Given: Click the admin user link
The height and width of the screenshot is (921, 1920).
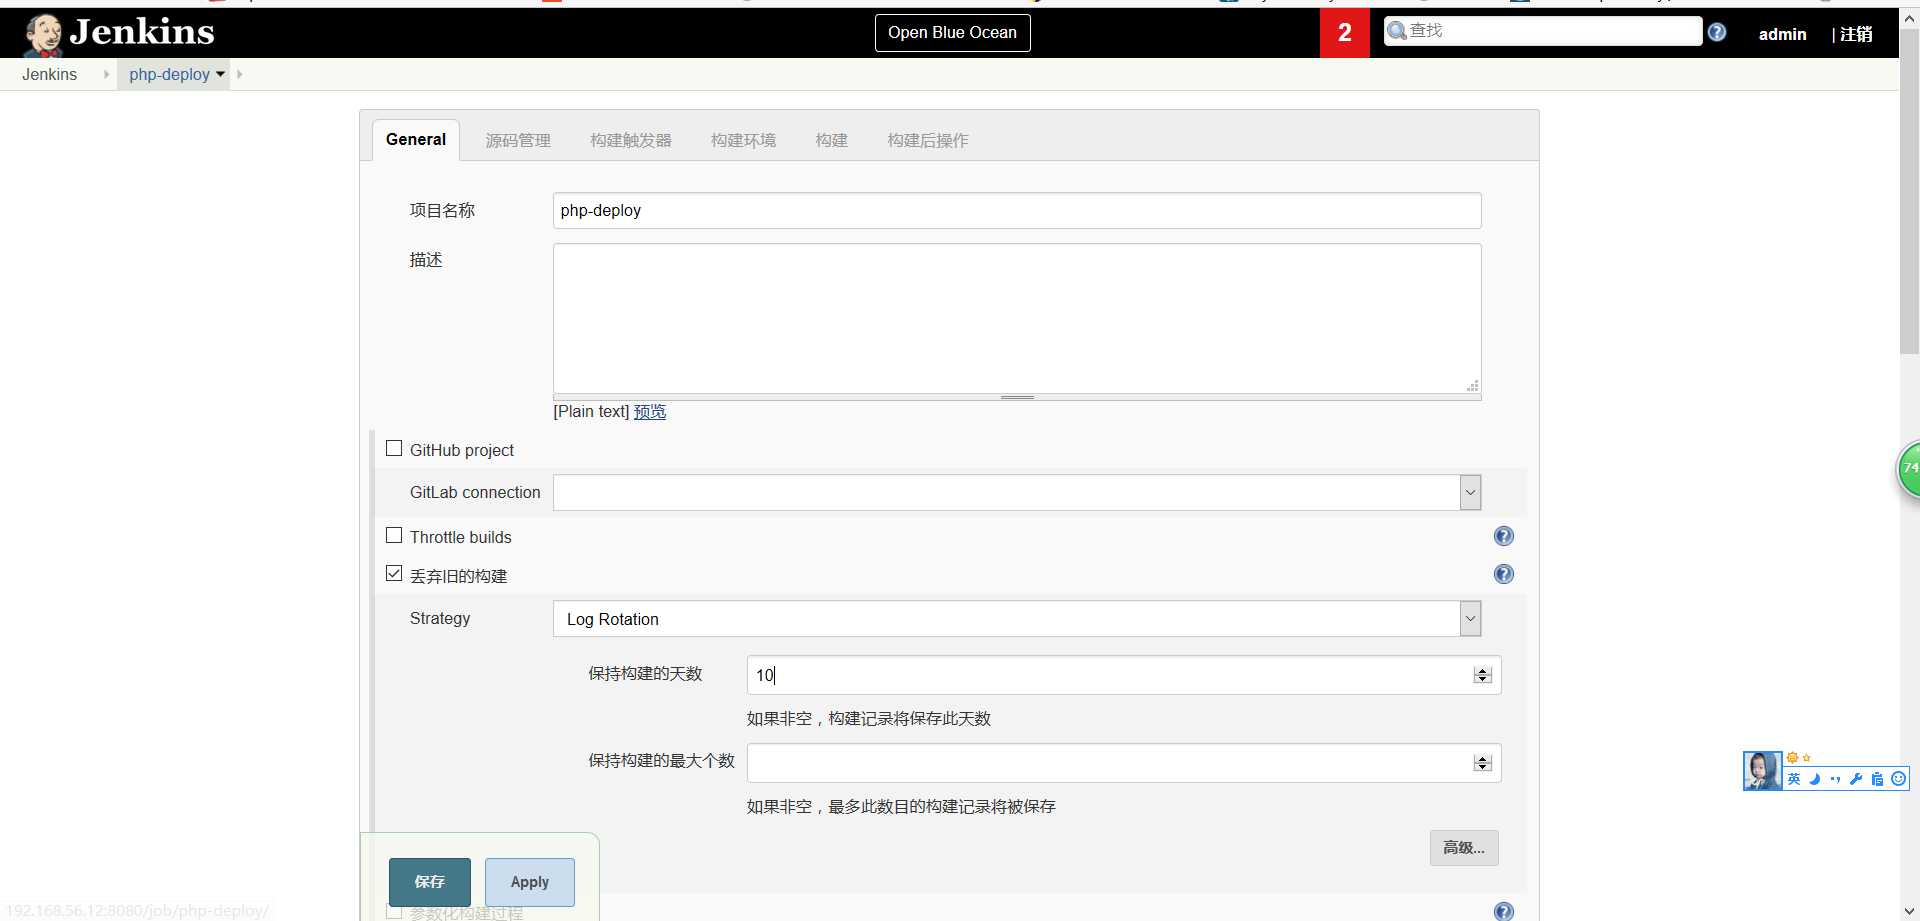Looking at the screenshot, I should coord(1783,34).
